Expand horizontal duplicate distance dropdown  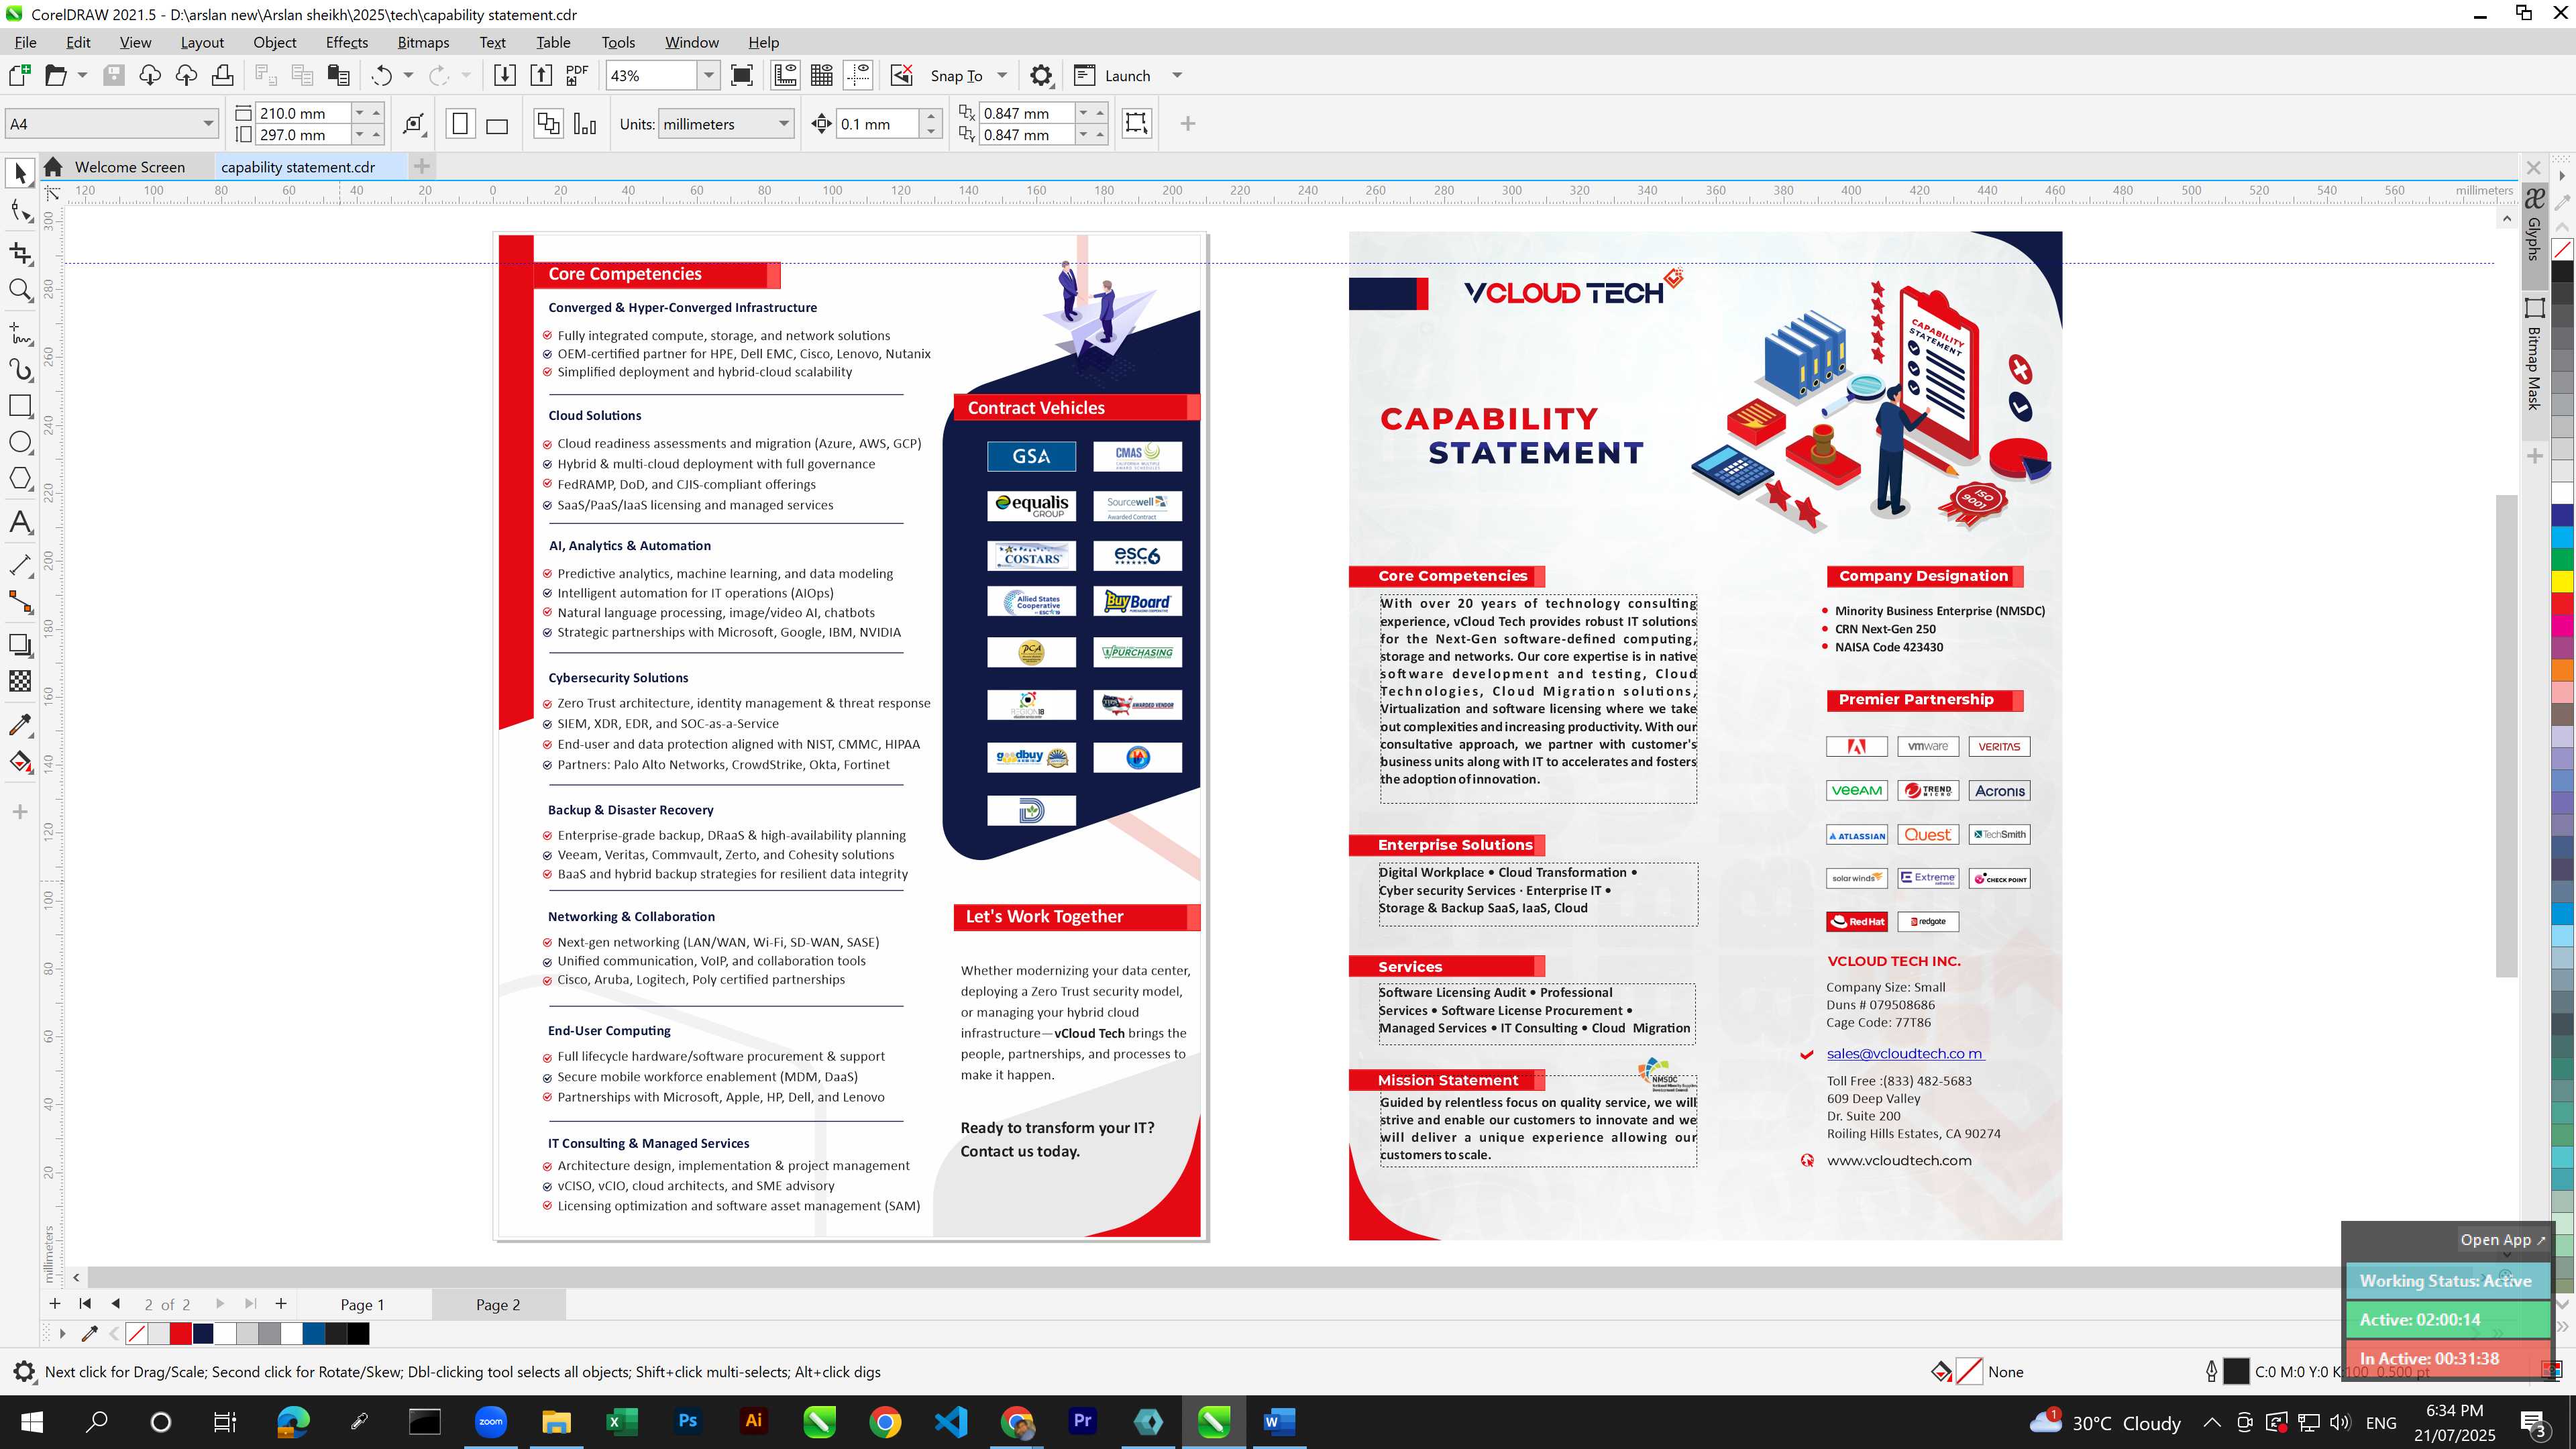[1083, 113]
